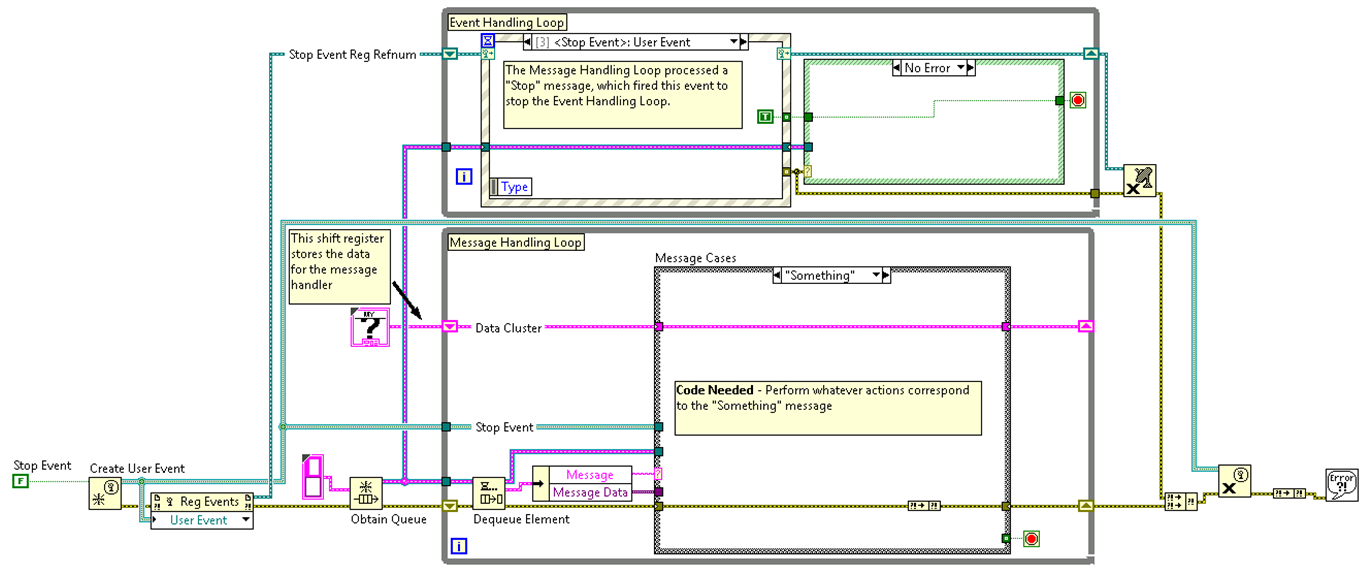Click the error wire left shift register
This screenshot has width=1372, height=573.
pyautogui.click(x=450, y=506)
